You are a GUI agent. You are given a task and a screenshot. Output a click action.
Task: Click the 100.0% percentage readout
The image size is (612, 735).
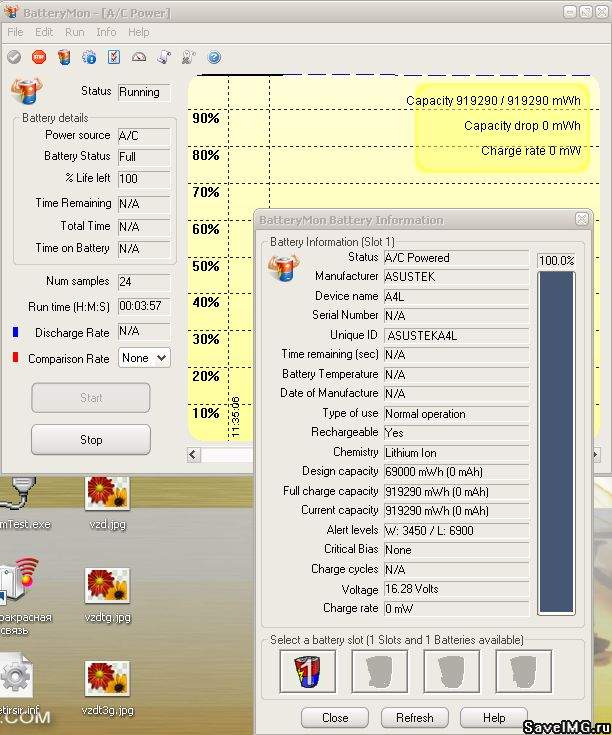pos(556,261)
